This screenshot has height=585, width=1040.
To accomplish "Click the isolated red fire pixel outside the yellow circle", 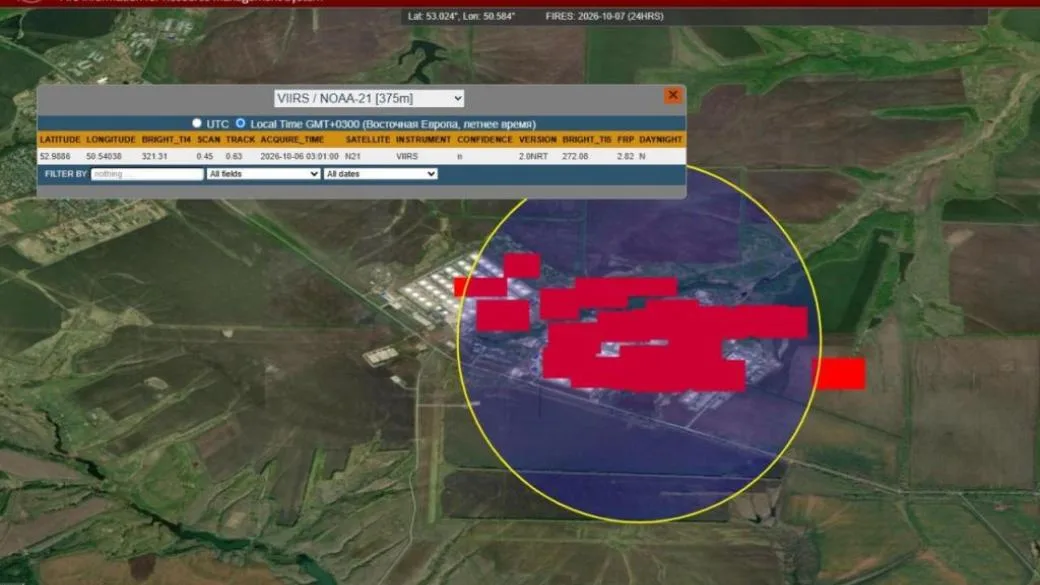I will pos(840,373).
